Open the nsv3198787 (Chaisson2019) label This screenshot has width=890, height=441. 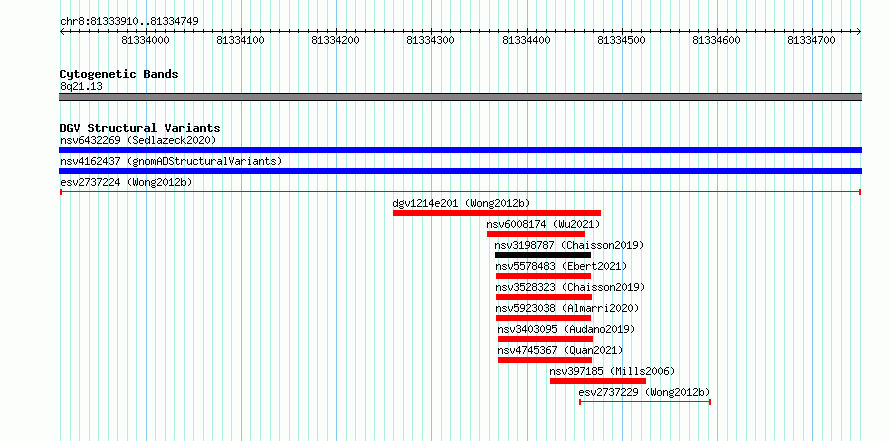pos(569,245)
